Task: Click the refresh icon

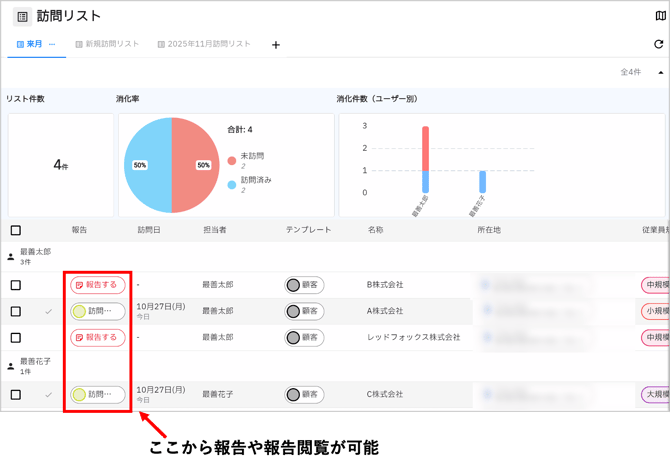Action: (658, 45)
